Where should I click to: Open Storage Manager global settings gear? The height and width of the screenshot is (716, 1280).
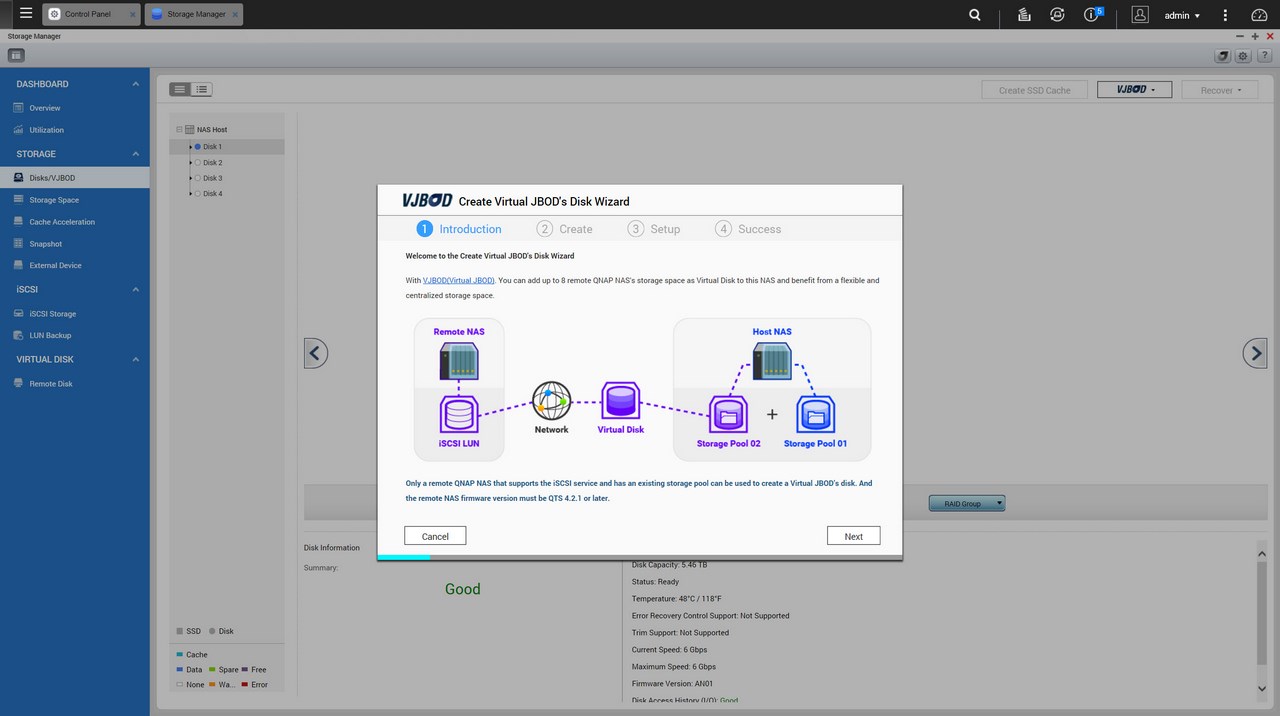click(1243, 56)
